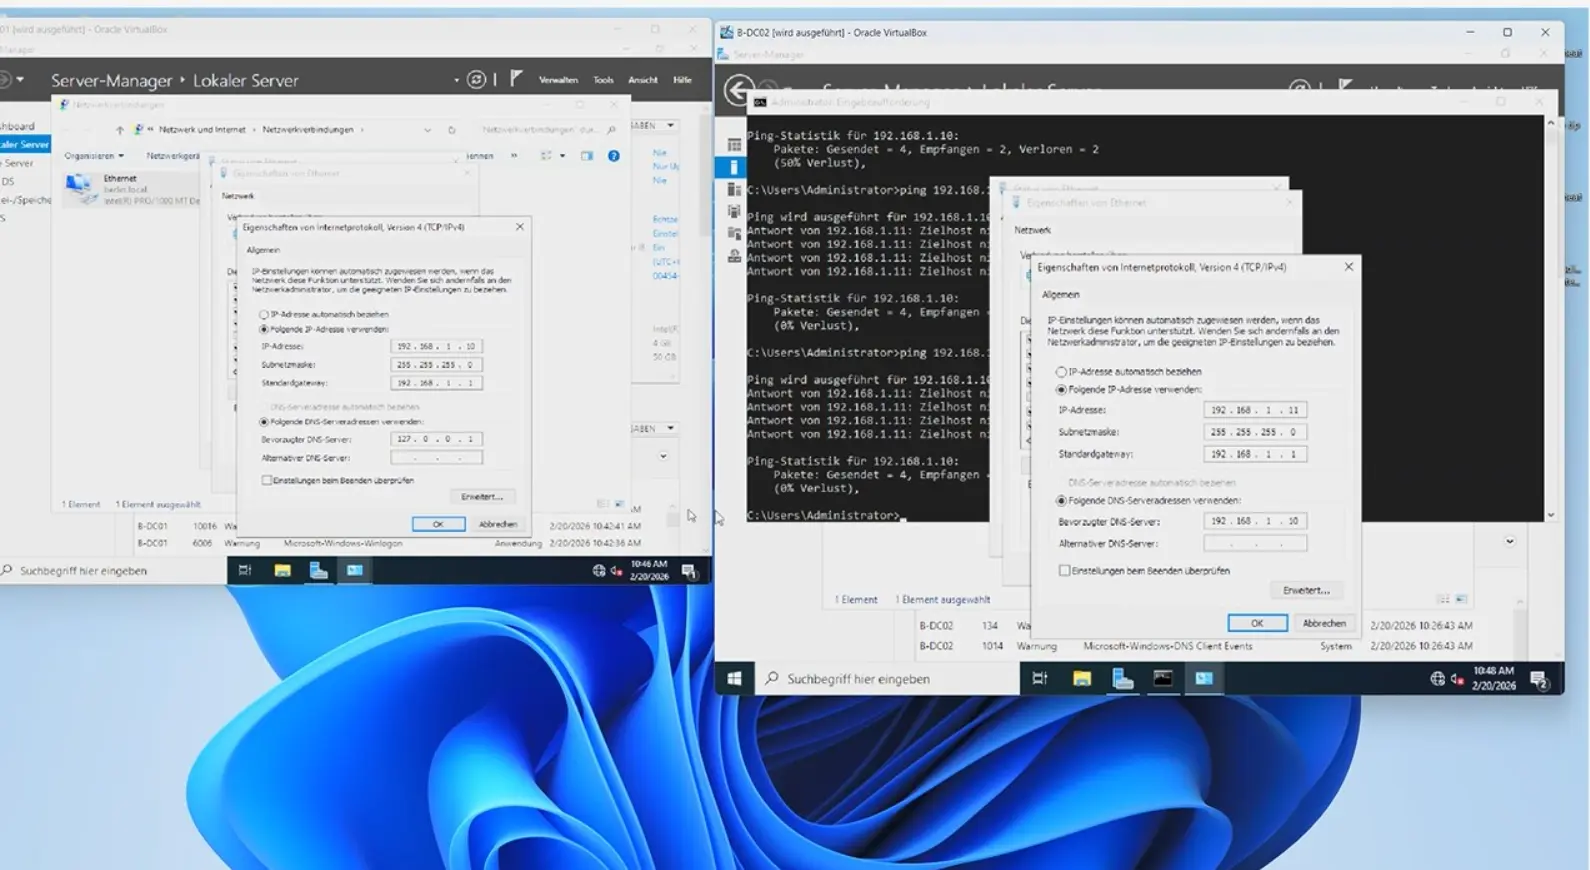Open notification center on B-DC01 taskbar
1590x870 pixels.
coord(689,571)
